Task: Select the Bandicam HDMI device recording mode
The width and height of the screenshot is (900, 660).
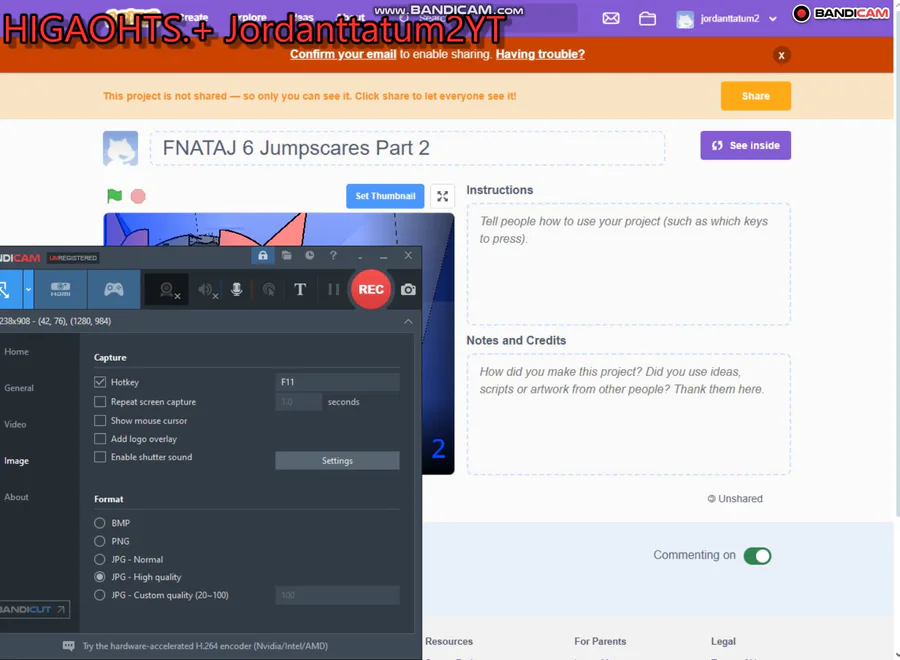Action: (x=60, y=289)
